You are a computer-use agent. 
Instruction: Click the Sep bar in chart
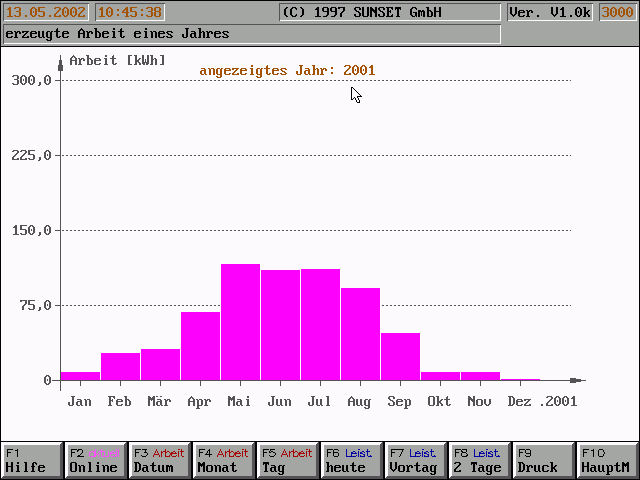pos(400,357)
